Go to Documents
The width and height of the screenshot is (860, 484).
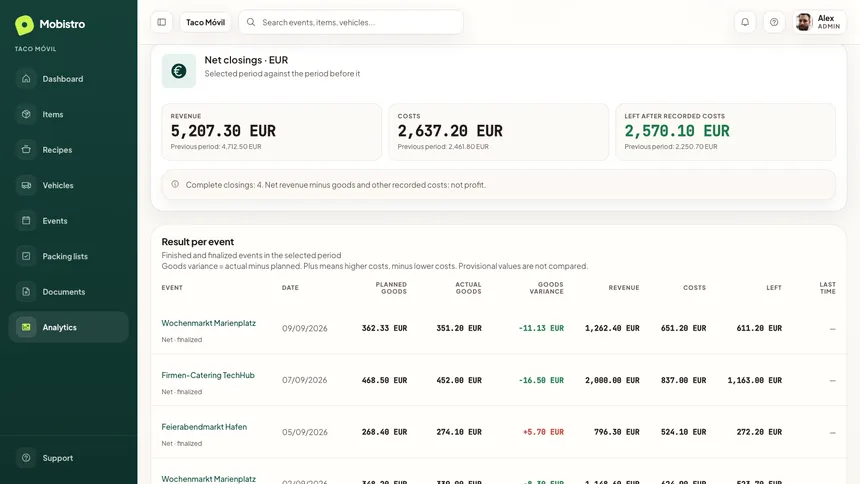point(69,291)
